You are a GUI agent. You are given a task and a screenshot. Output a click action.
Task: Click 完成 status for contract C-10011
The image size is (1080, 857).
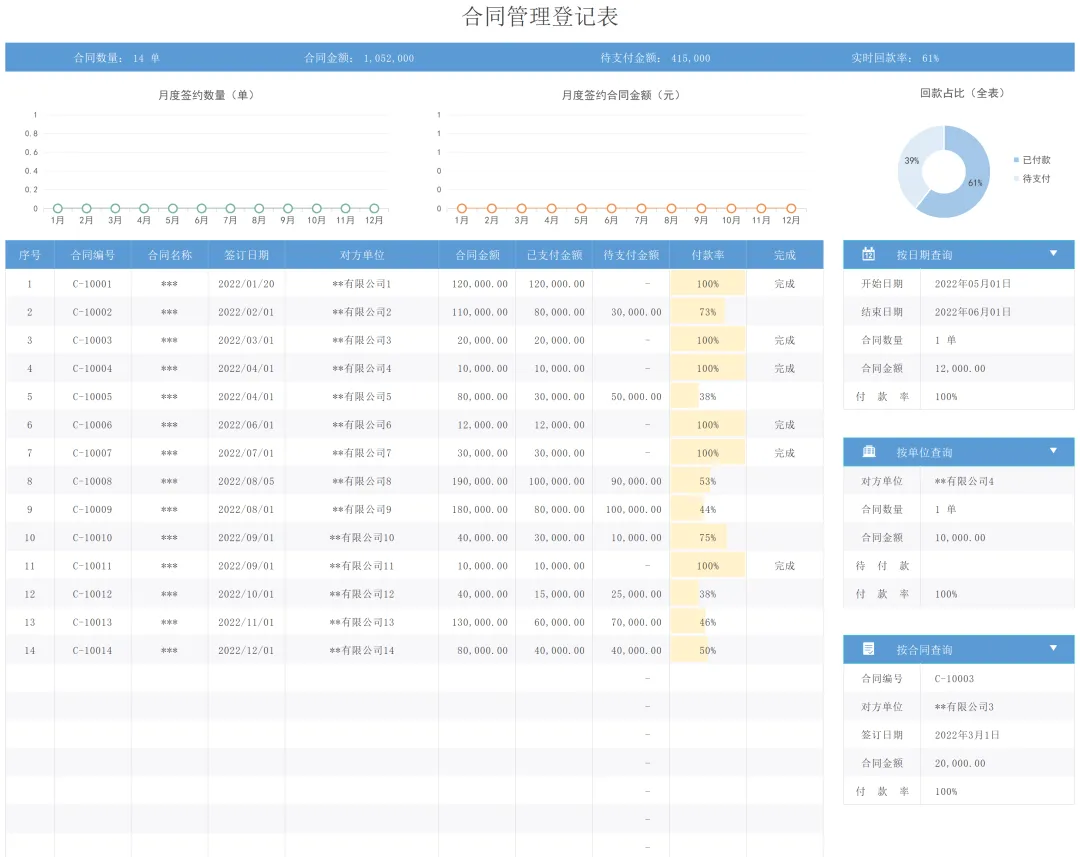(x=785, y=566)
